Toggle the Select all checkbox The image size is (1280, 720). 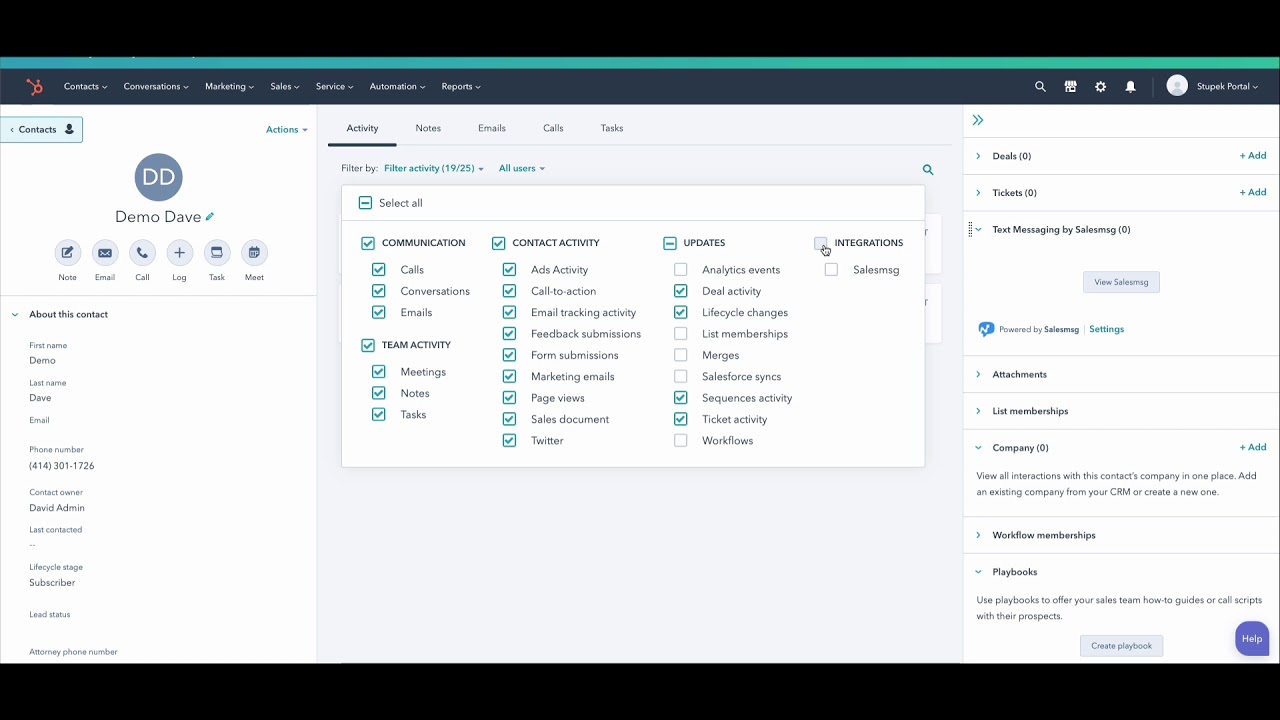[365, 203]
